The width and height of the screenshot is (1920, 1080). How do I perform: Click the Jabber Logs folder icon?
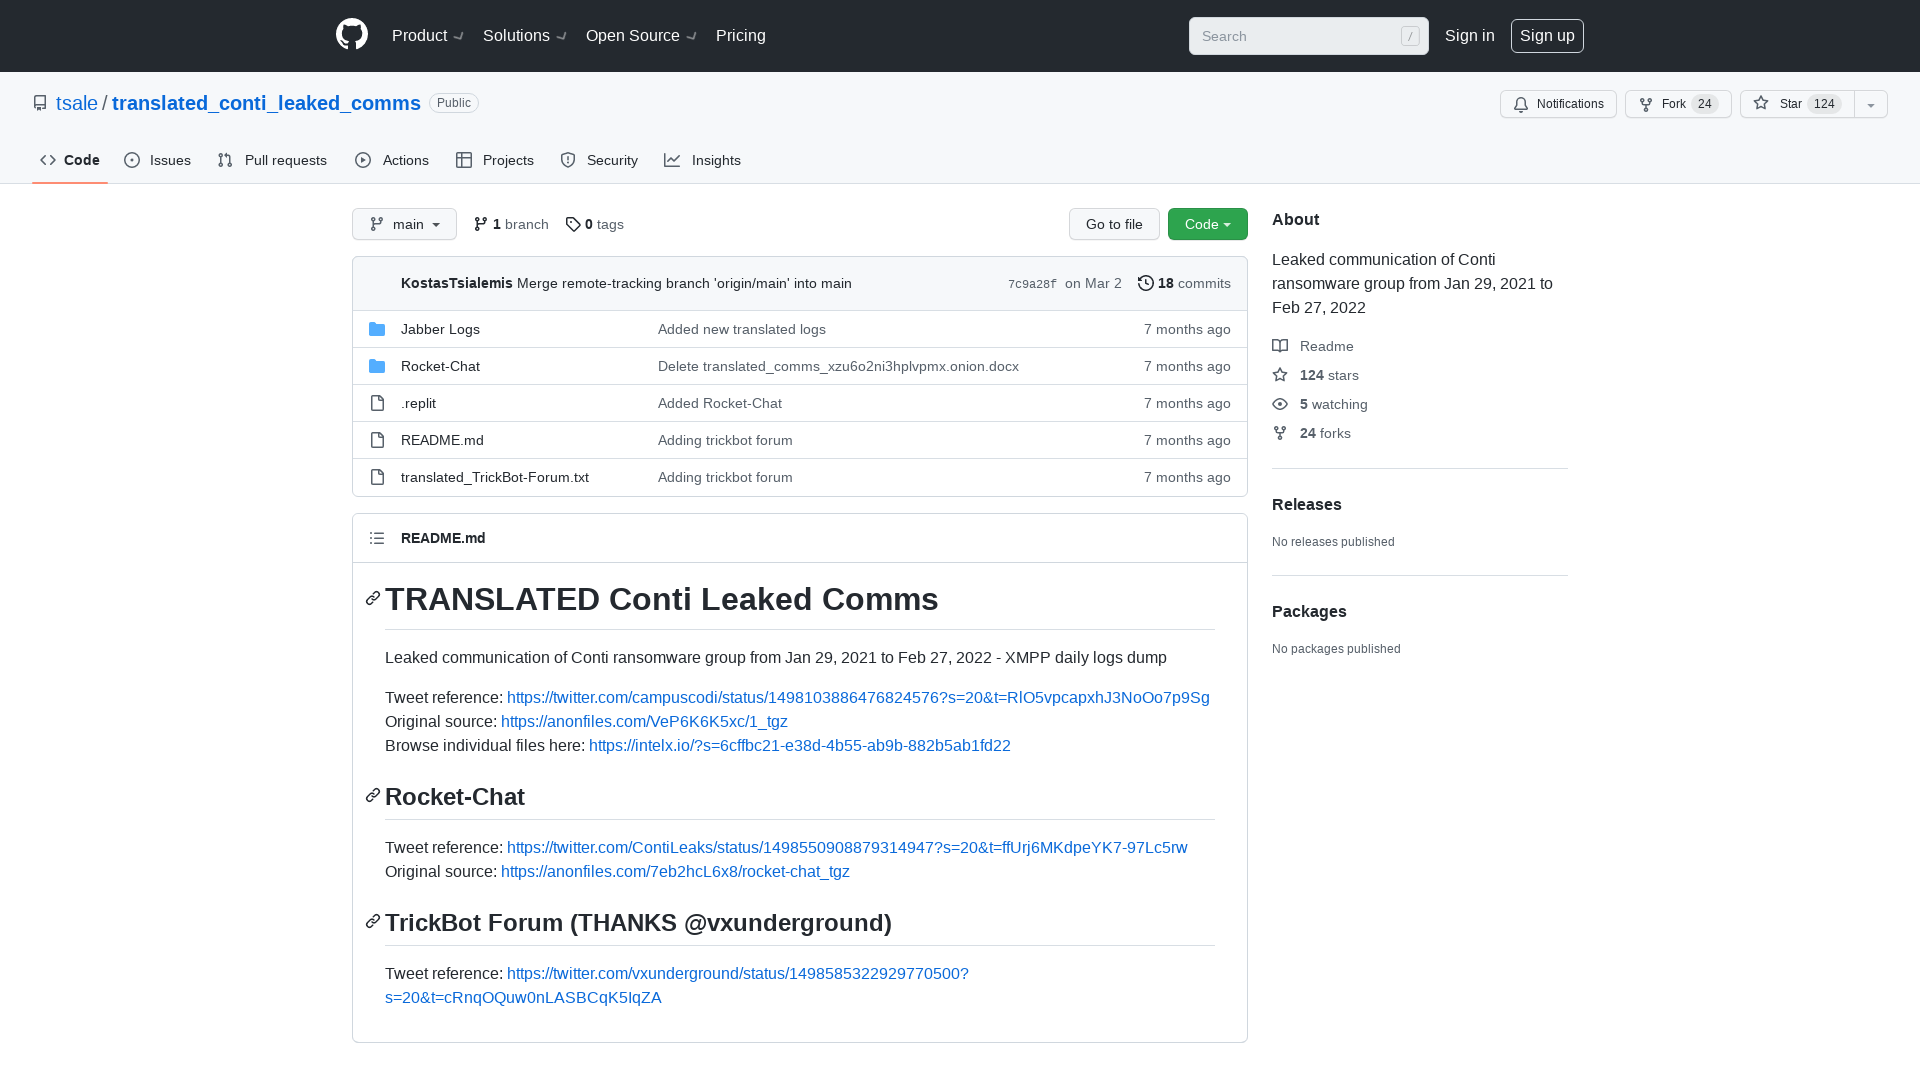[x=377, y=329]
